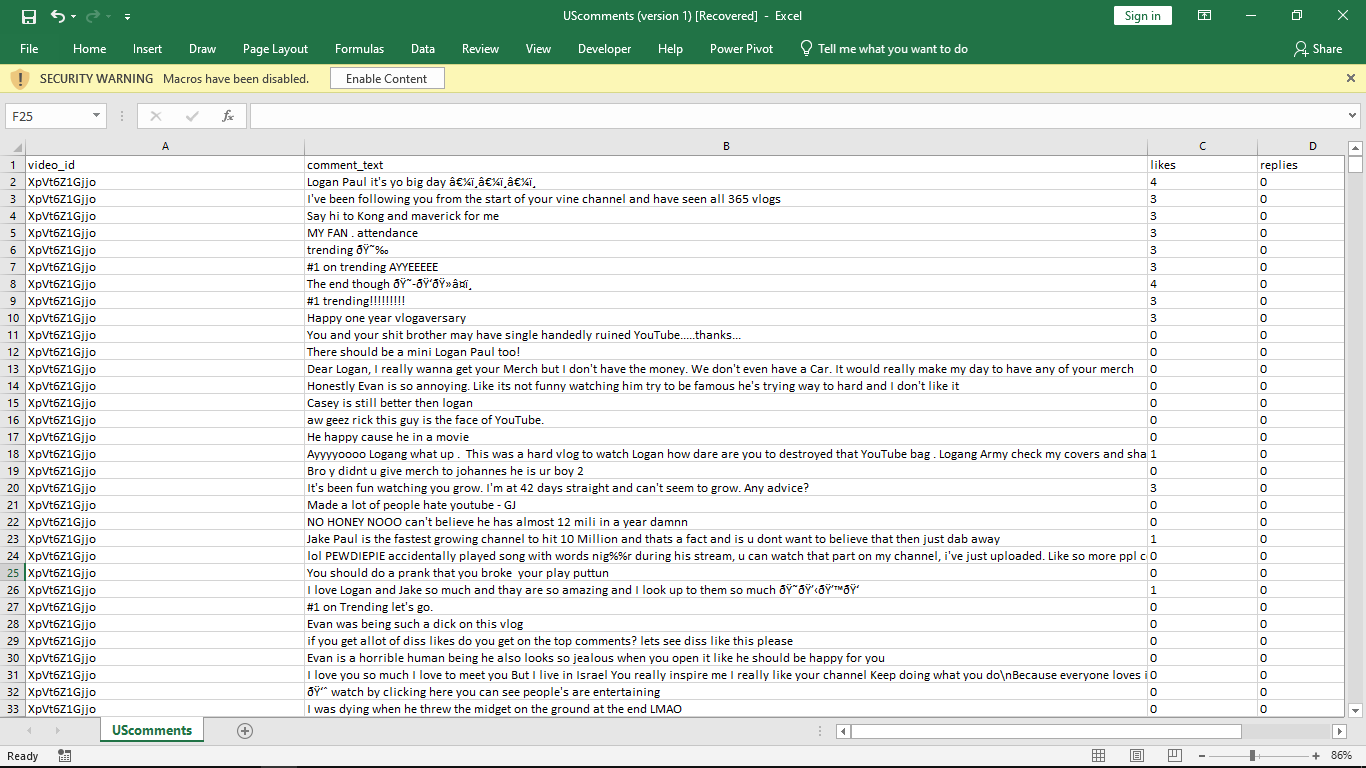Switch to the Home ribbon tab

click(x=89, y=49)
